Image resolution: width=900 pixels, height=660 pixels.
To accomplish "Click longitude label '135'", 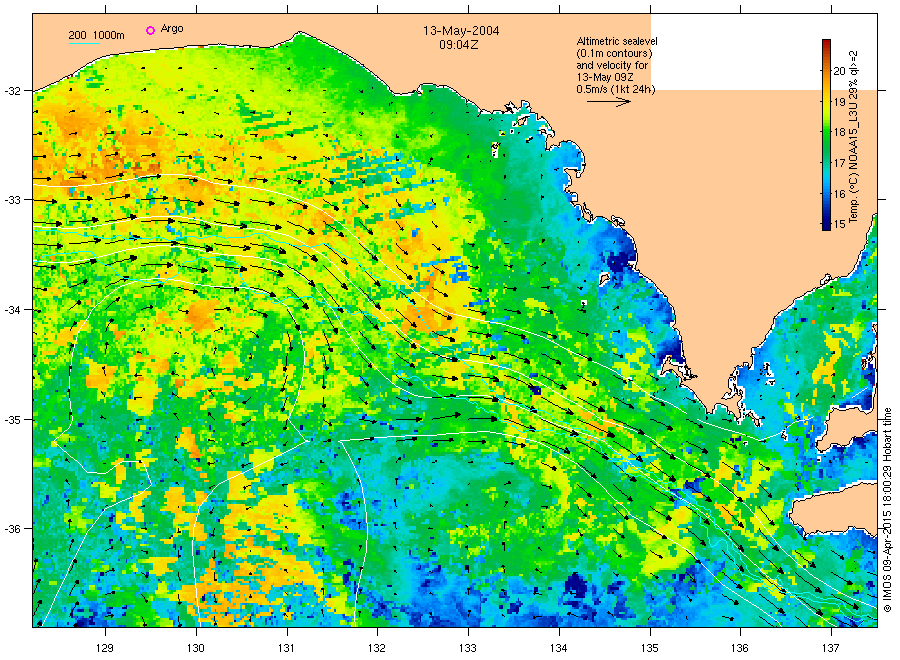I will point(650,649).
